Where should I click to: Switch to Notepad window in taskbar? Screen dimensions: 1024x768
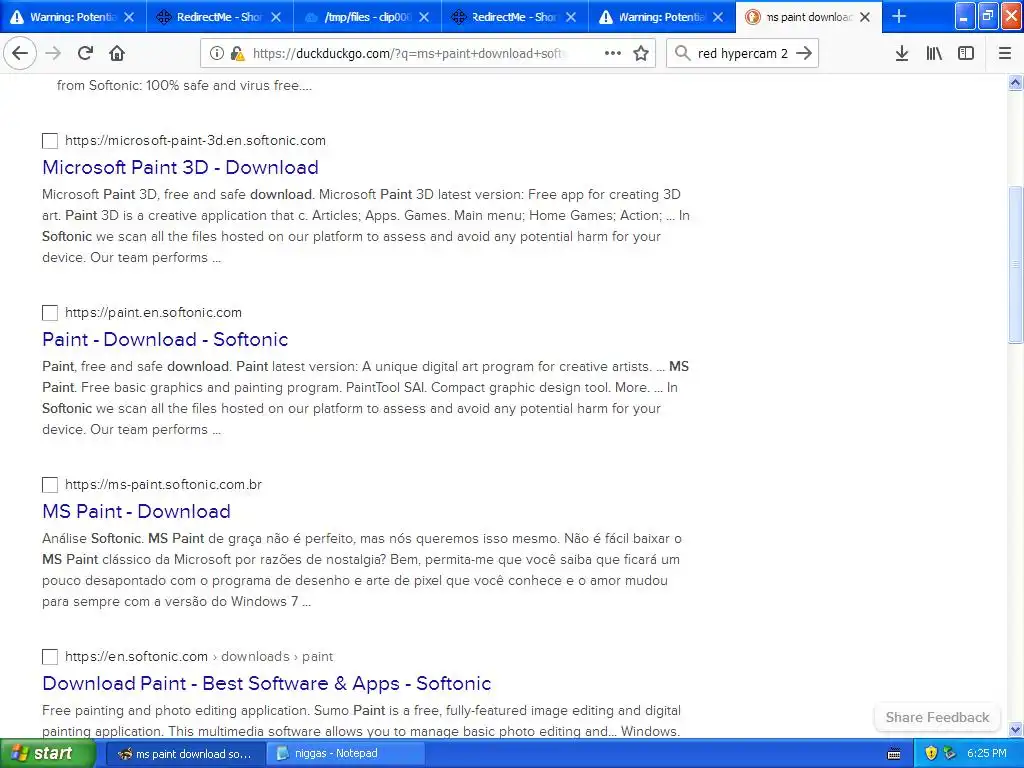[x=345, y=754]
